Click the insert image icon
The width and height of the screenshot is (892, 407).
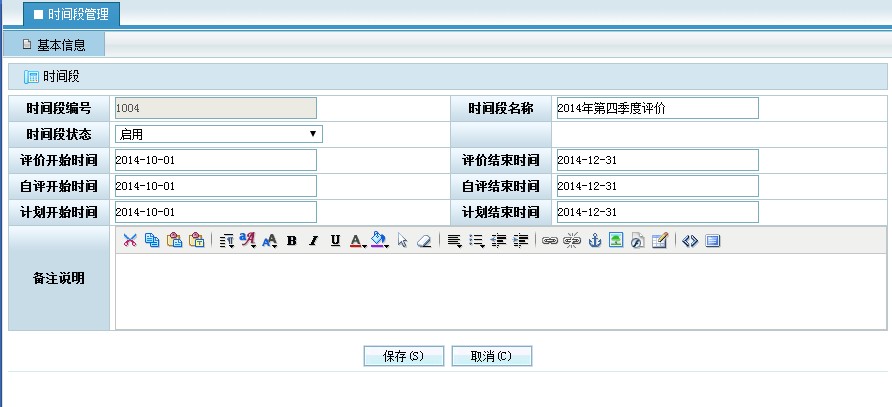click(x=616, y=241)
